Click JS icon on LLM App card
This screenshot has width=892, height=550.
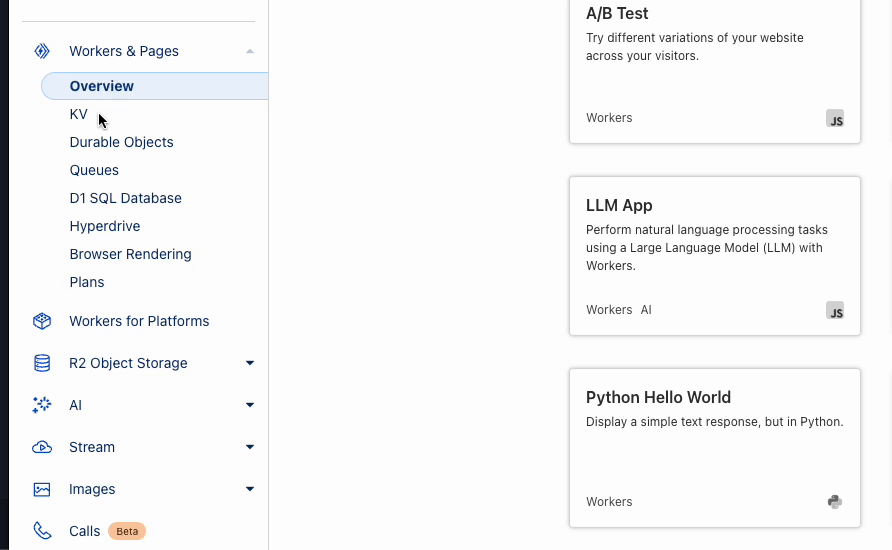point(835,311)
